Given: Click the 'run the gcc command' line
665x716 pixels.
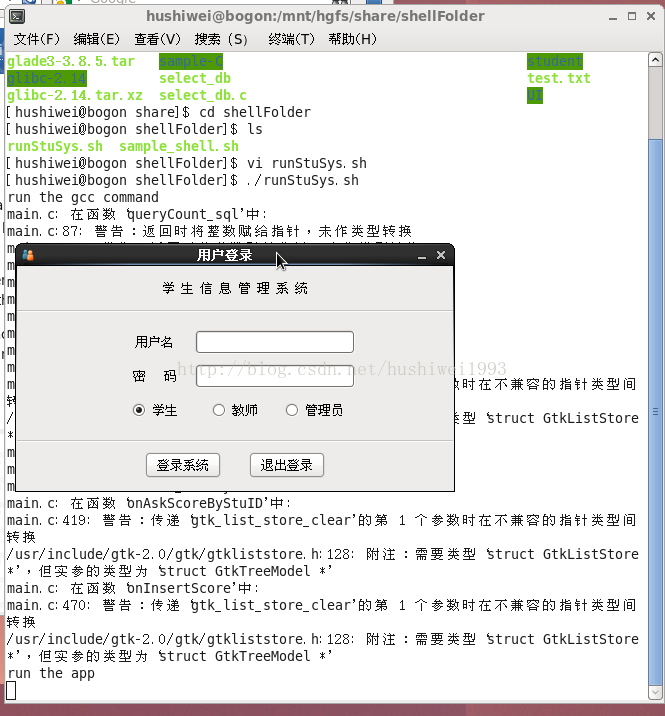Looking at the screenshot, I should point(83,197).
